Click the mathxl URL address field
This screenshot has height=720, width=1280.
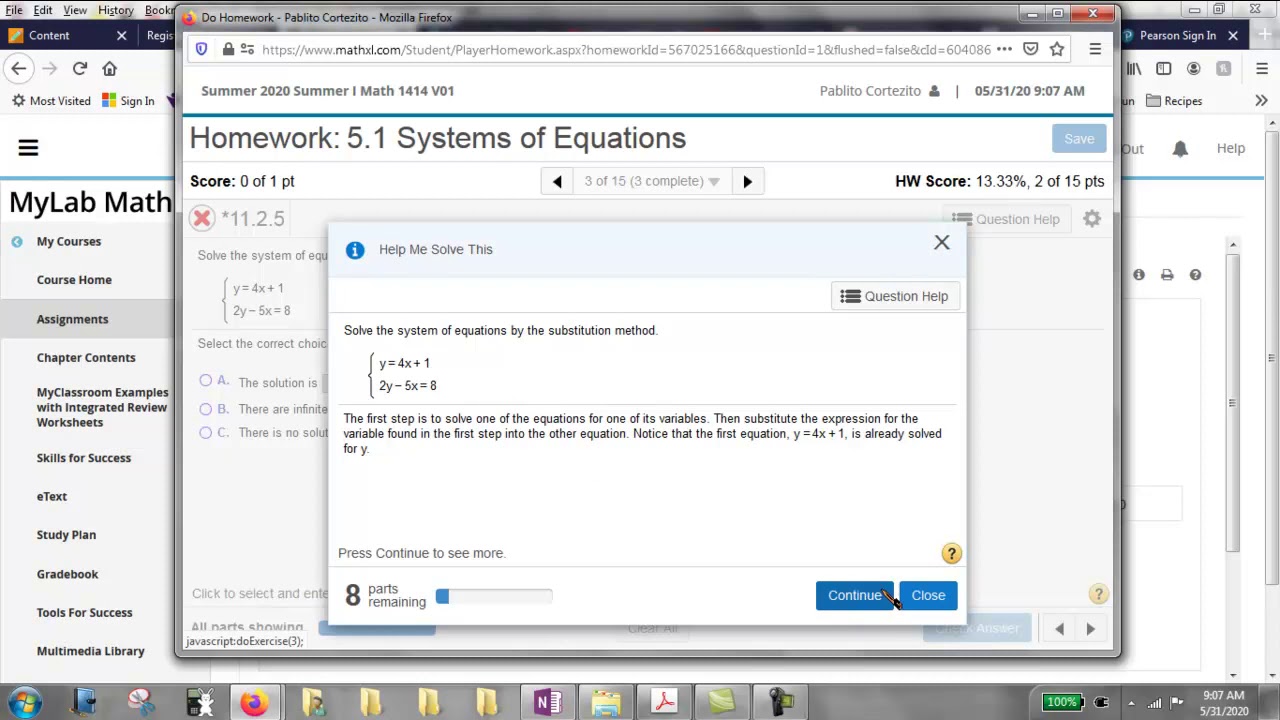point(626,49)
